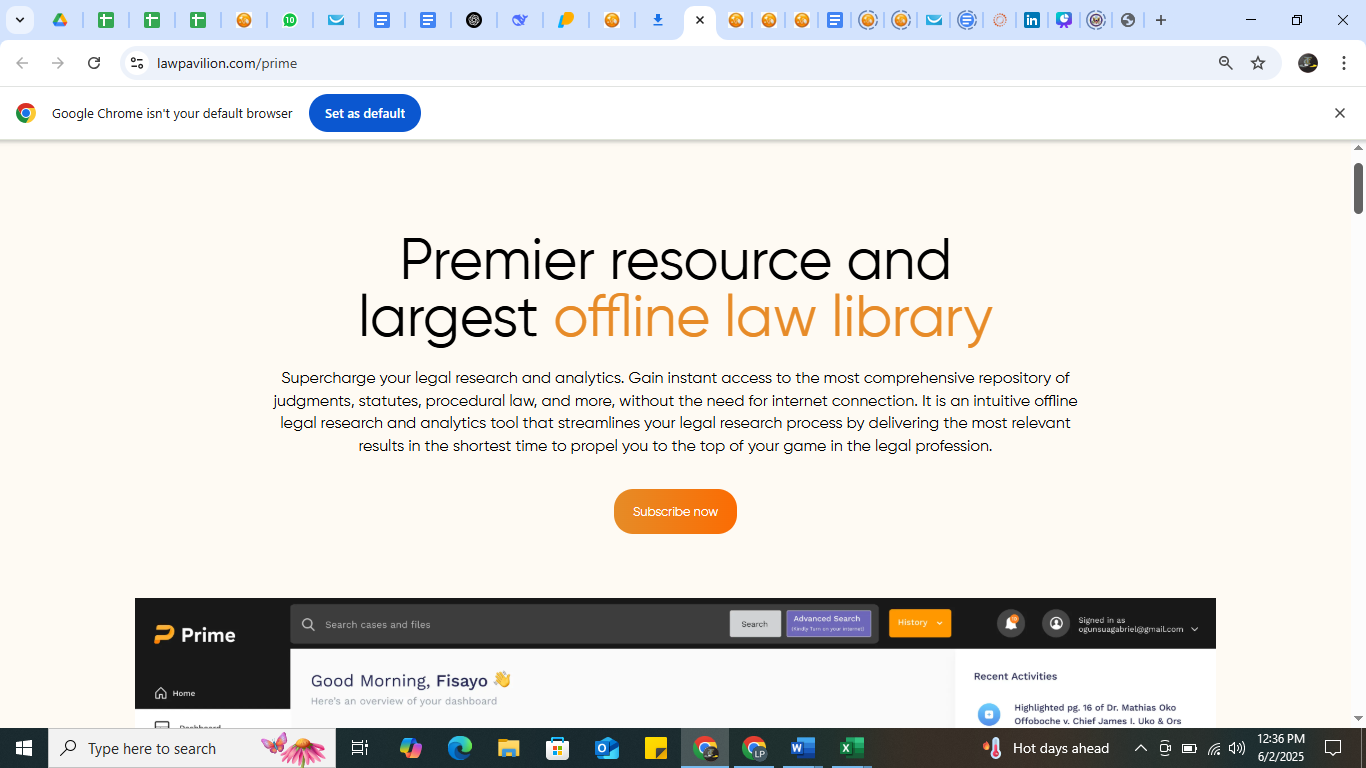Viewport: 1366px width, 768px height.
Task: Click the Subscribe now button
Action: [x=675, y=511]
